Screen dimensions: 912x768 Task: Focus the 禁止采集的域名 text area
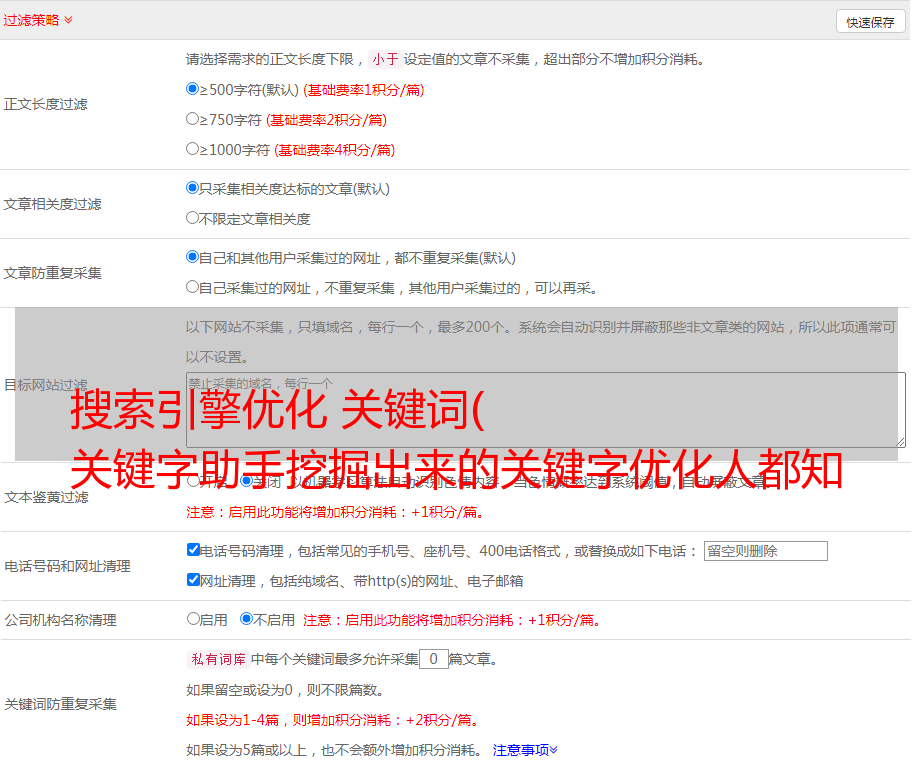(x=545, y=409)
